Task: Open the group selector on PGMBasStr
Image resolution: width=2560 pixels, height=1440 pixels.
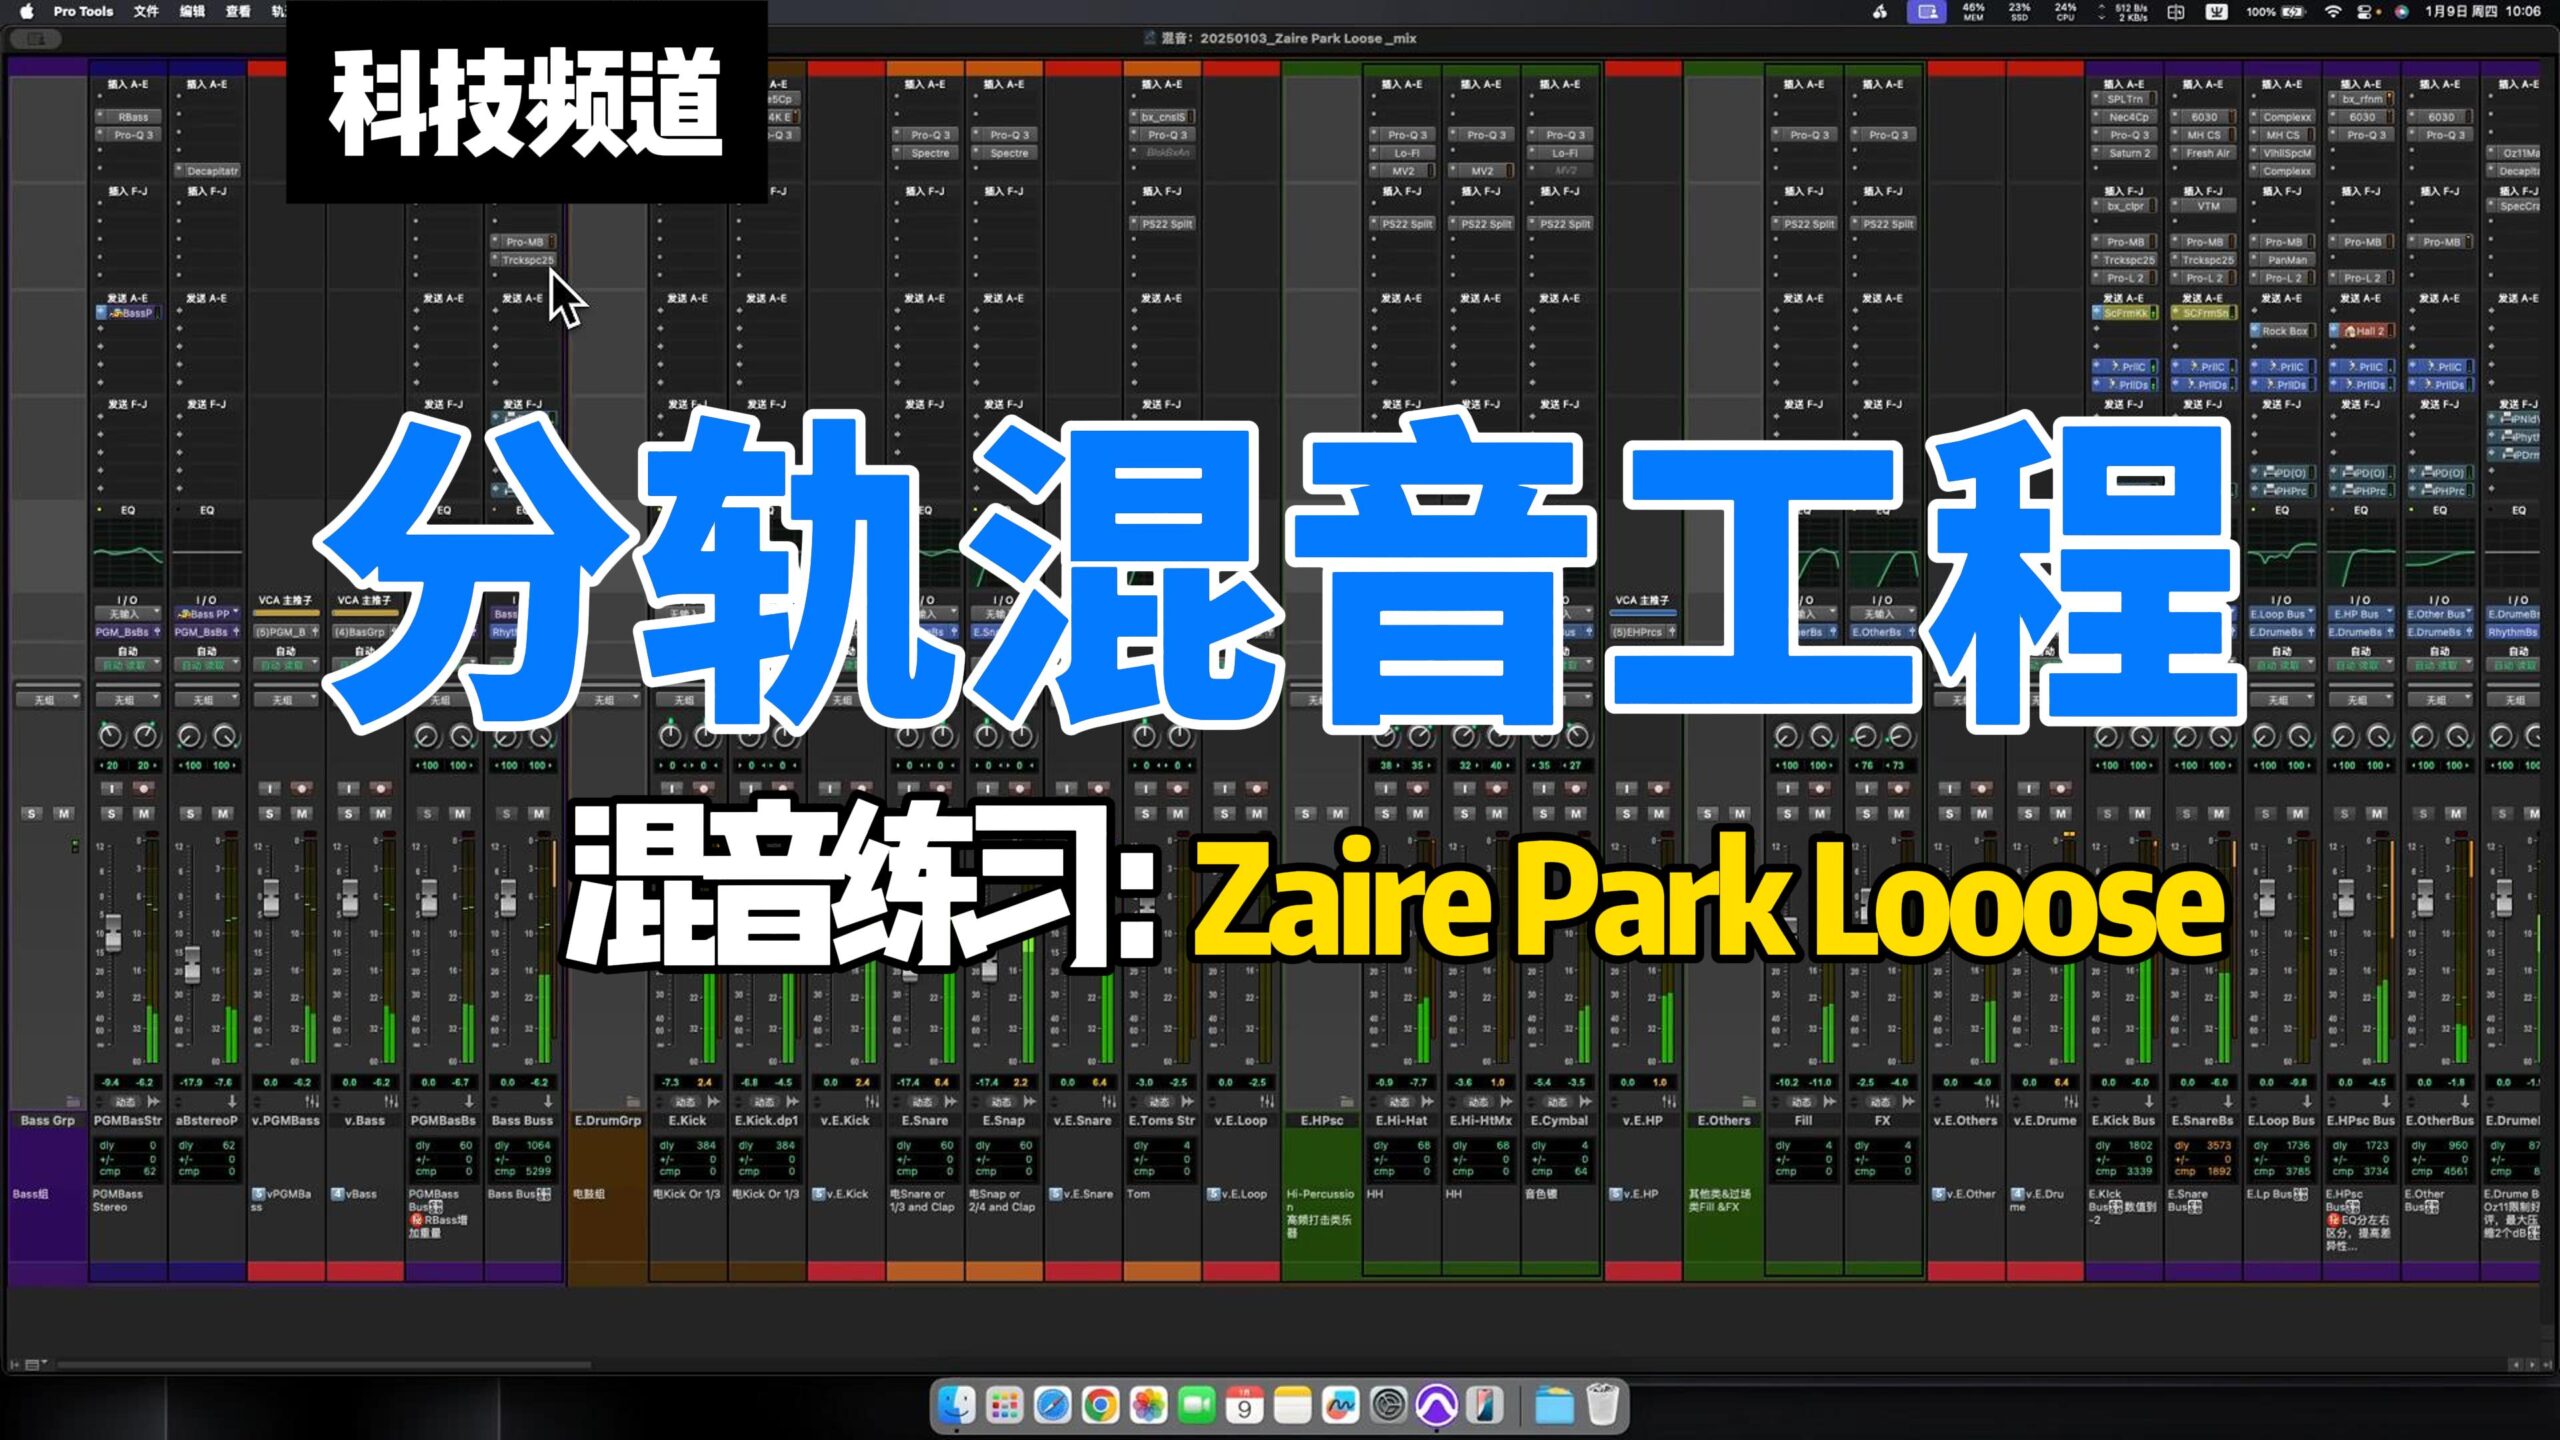Action: (x=127, y=700)
